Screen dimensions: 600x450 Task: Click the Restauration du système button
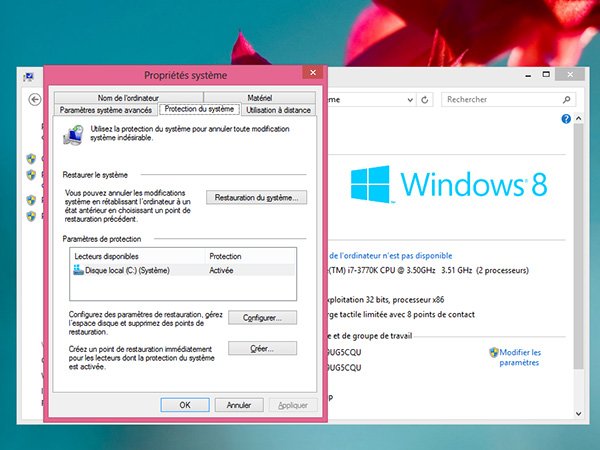(256, 197)
